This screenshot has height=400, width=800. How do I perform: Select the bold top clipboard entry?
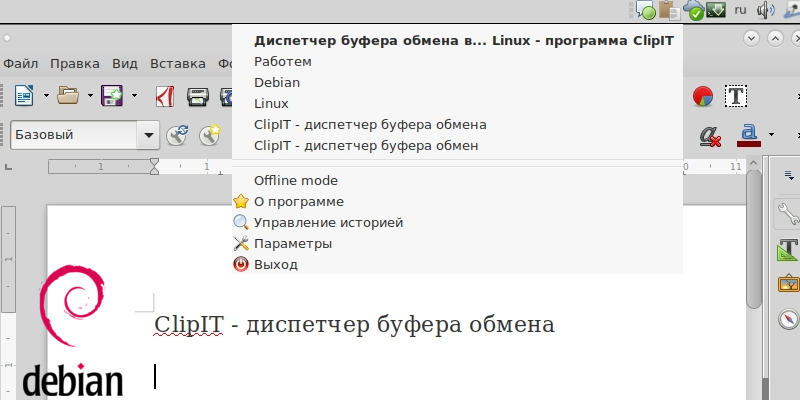(x=457, y=41)
